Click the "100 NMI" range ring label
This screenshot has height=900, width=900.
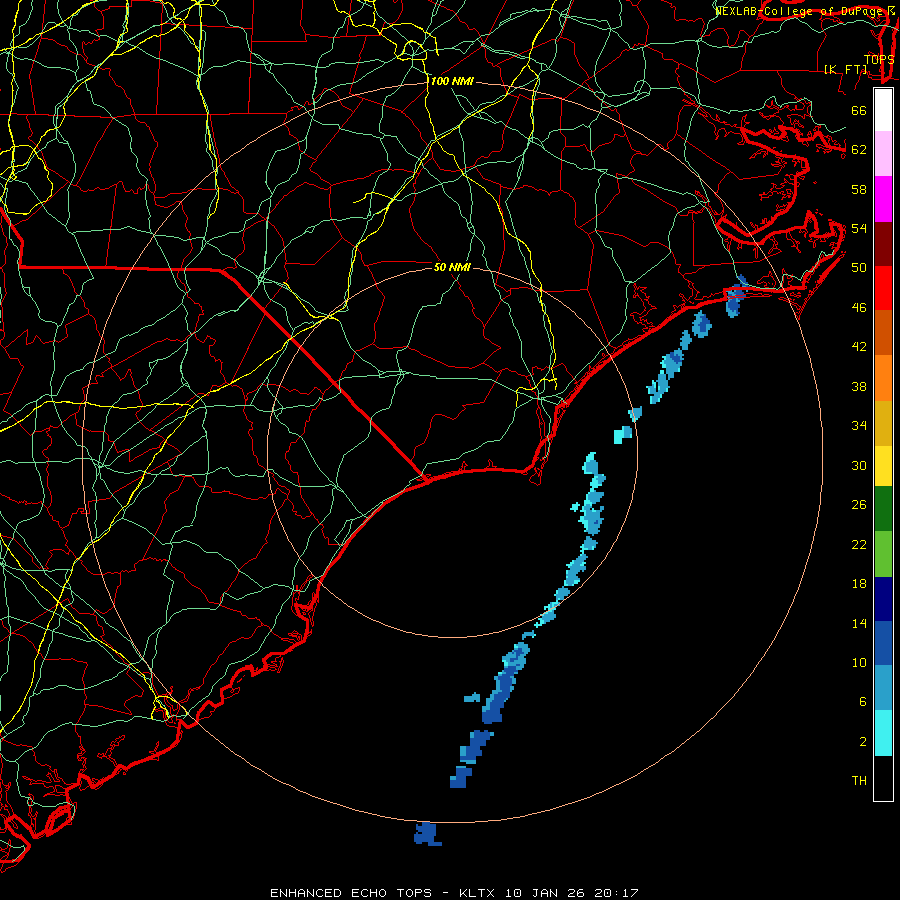click(x=452, y=82)
